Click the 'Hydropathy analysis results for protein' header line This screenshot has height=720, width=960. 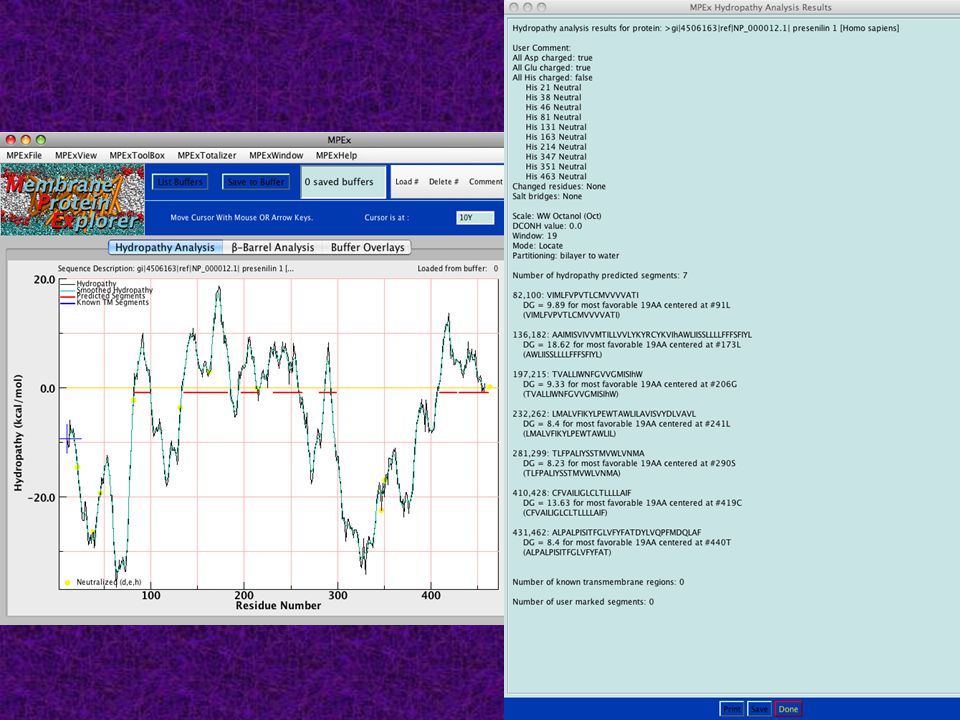click(706, 28)
